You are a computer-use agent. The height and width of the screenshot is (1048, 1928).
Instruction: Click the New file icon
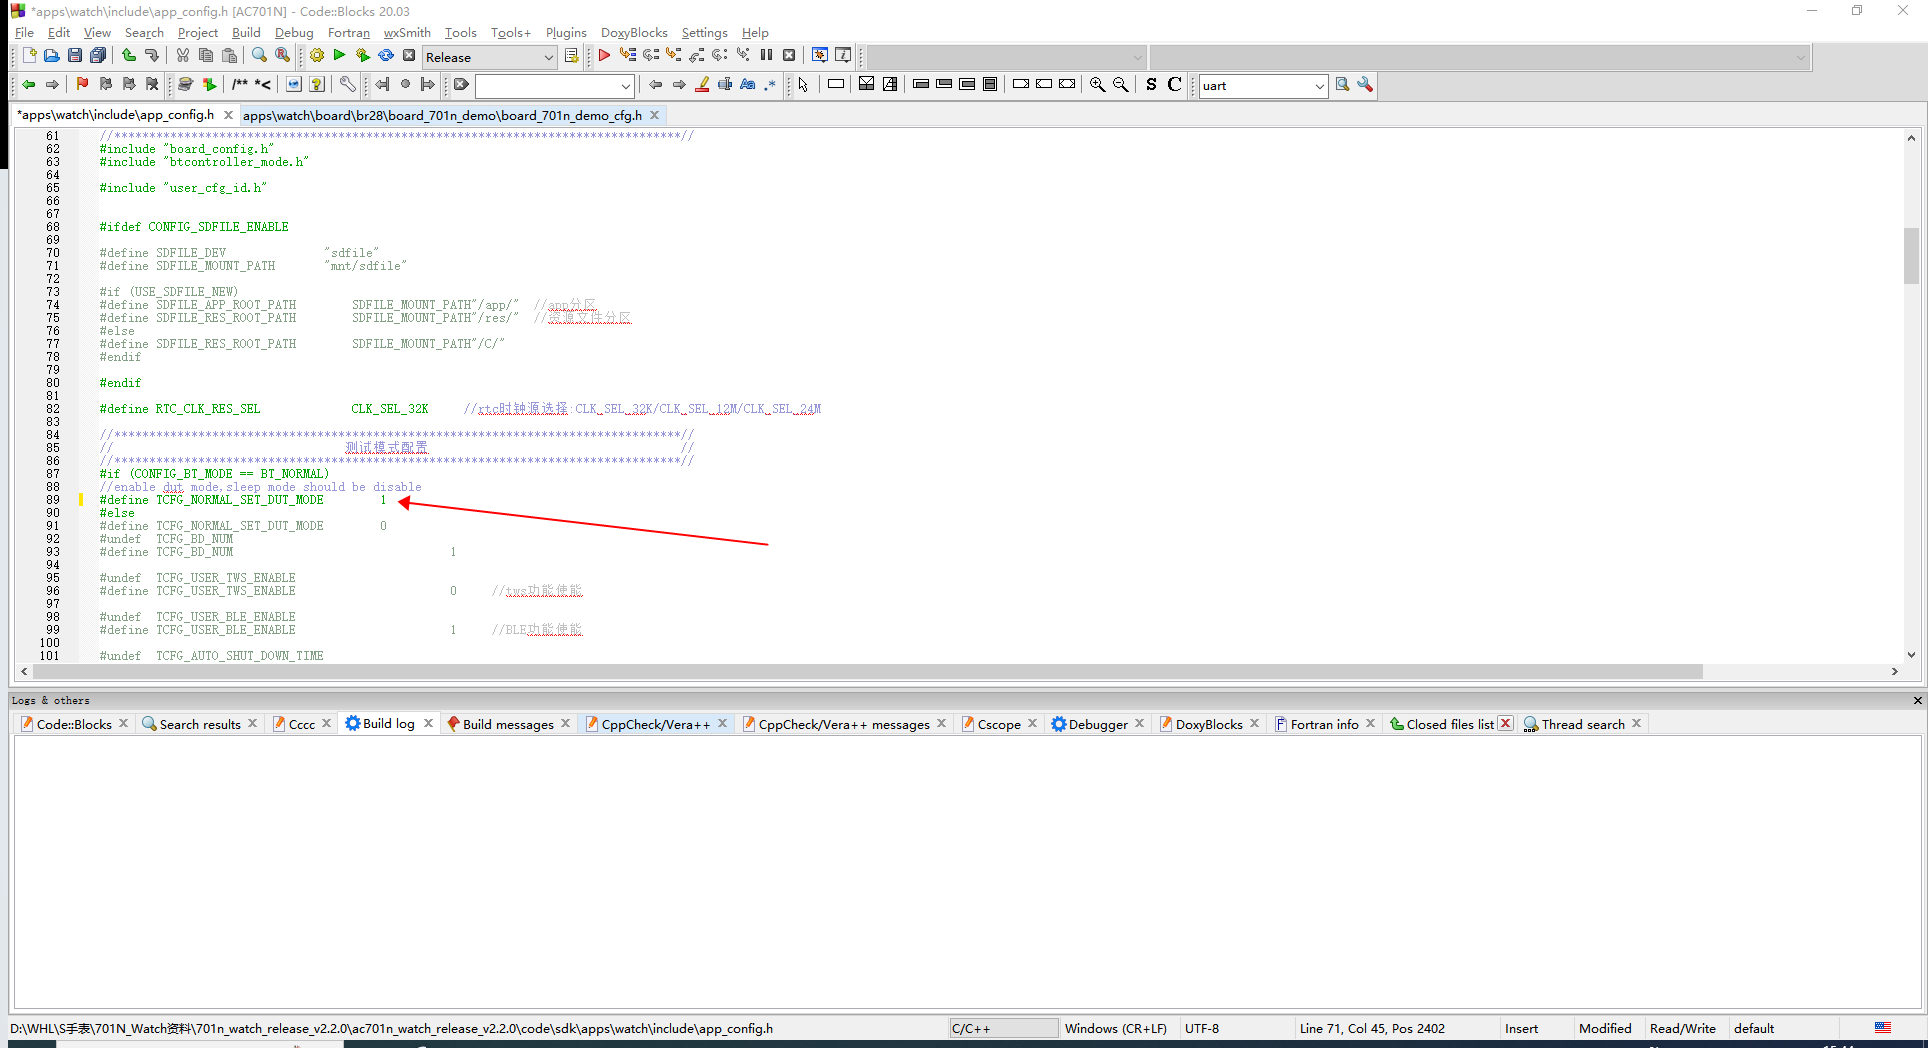[29, 56]
